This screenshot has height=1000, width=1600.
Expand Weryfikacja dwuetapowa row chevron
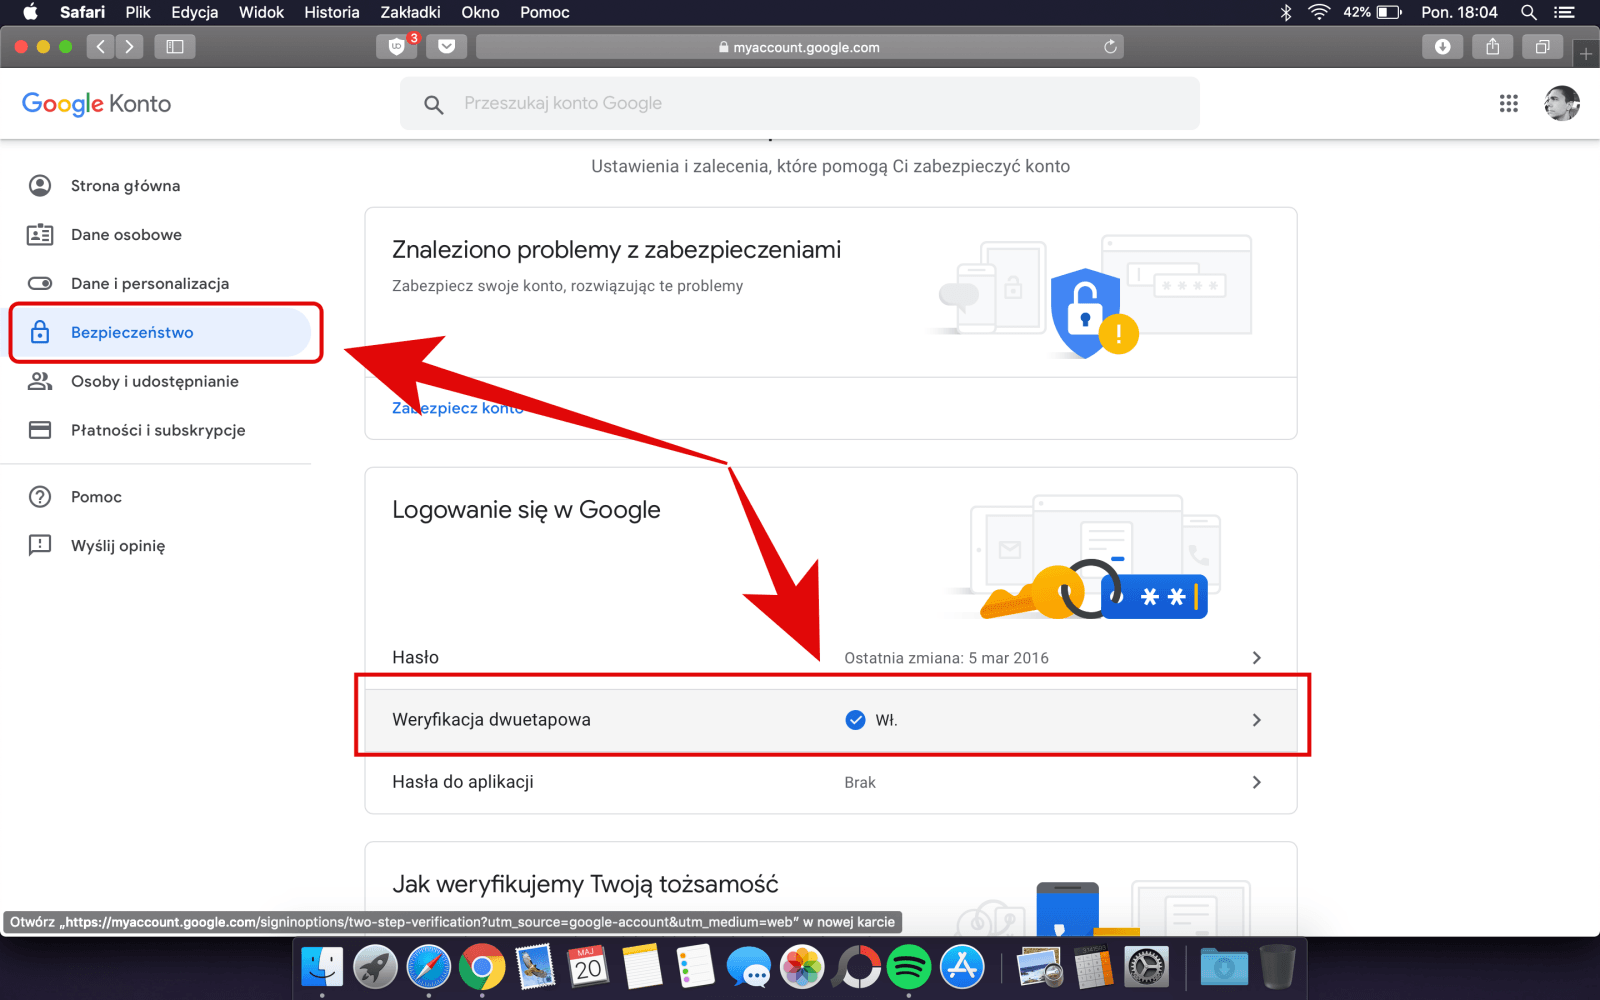(x=1257, y=720)
